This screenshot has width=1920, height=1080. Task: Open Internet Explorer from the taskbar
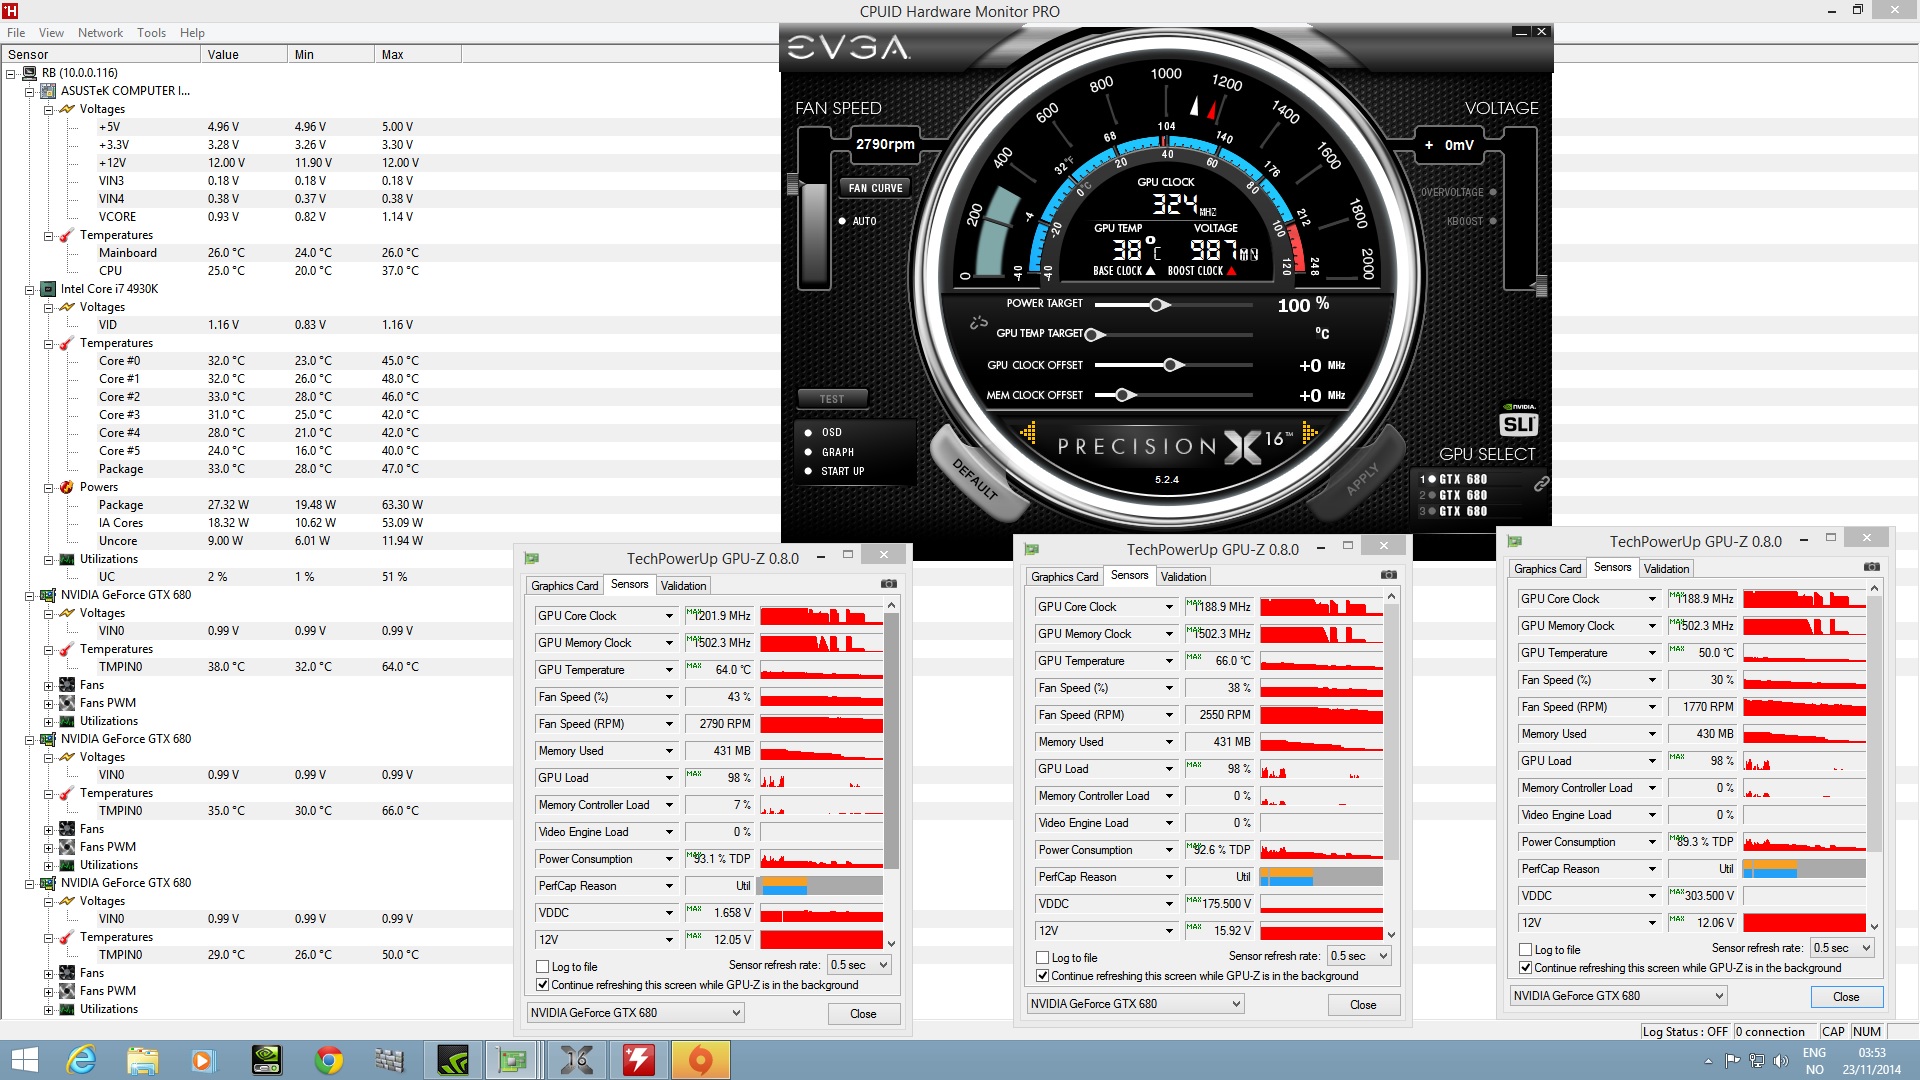tap(81, 1060)
